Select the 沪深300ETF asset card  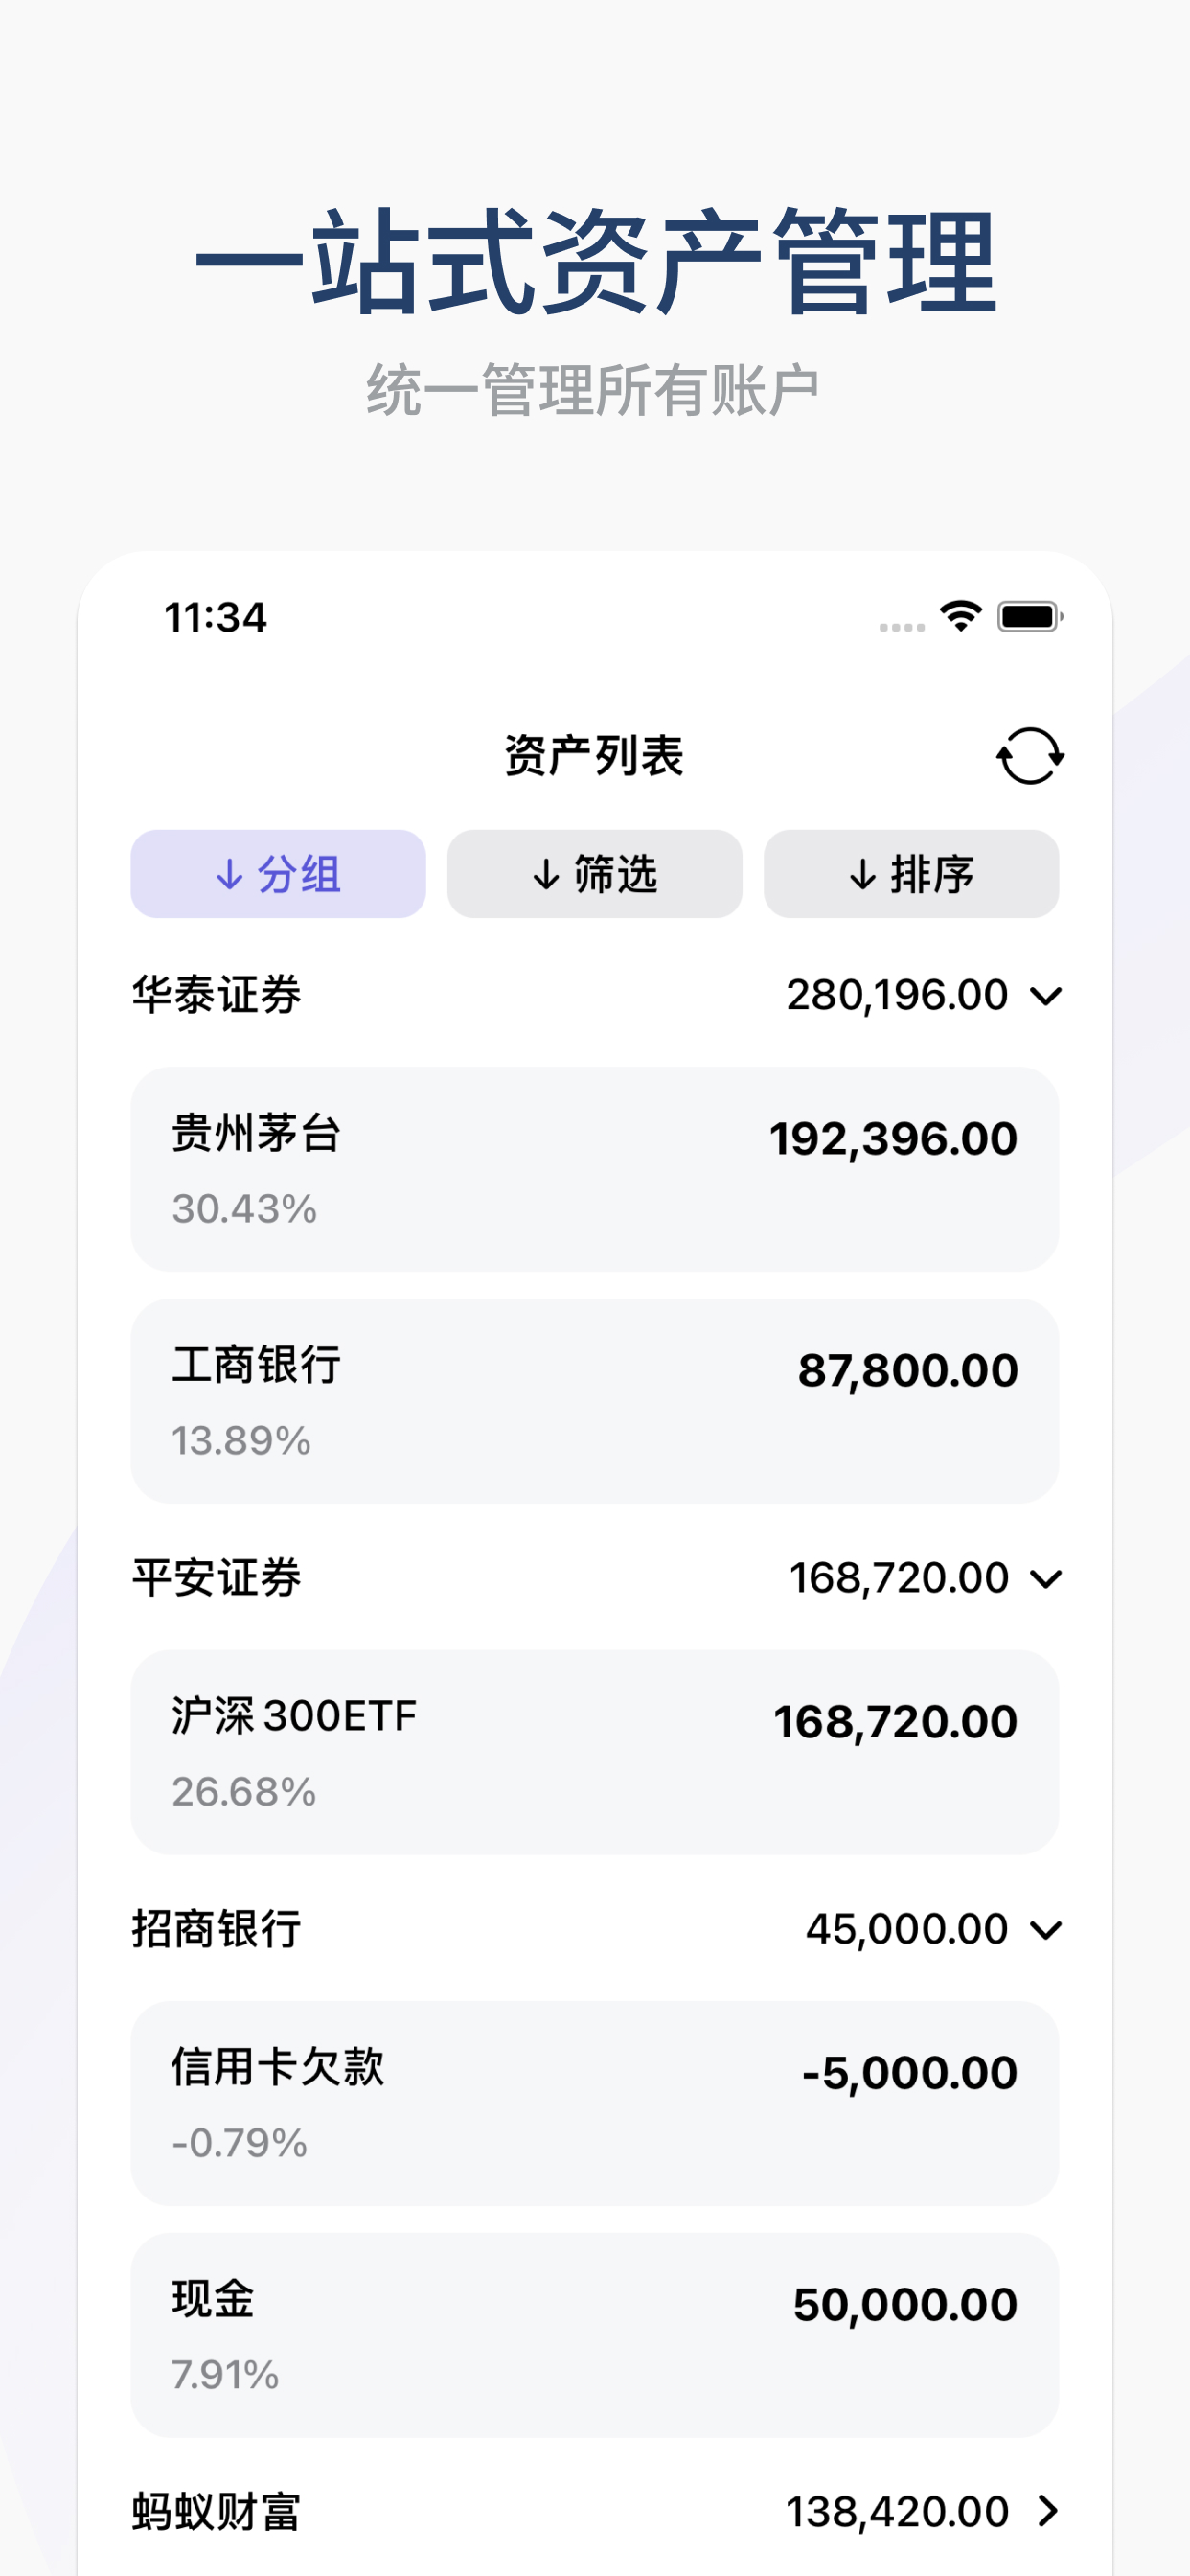tap(594, 1752)
